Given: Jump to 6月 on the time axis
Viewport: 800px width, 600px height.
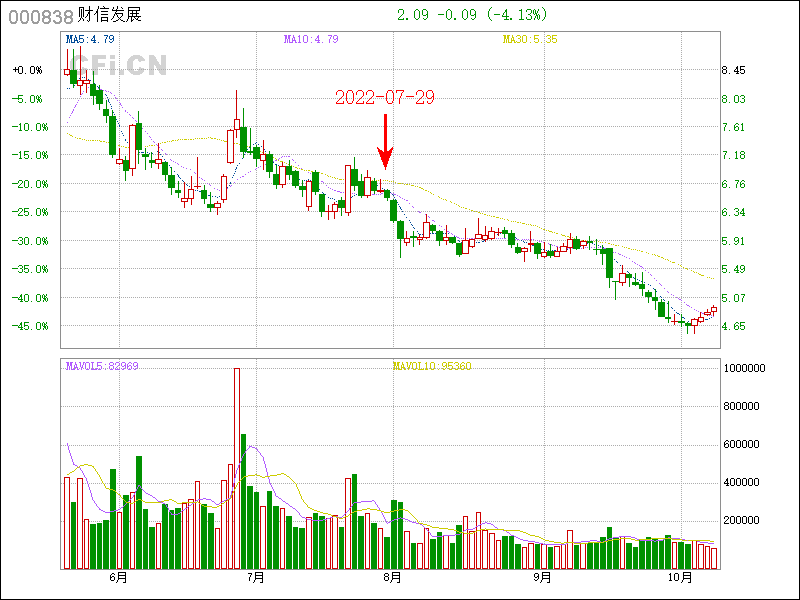Looking at the screenshot, I should coord(118,577).
